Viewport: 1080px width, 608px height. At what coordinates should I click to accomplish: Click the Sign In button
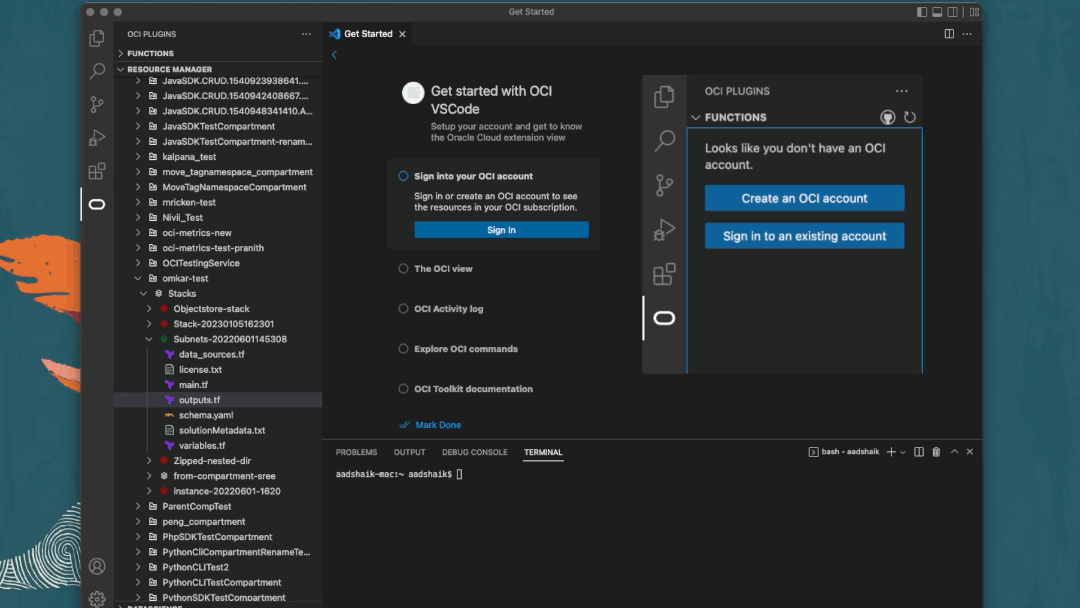pos(501,229)
